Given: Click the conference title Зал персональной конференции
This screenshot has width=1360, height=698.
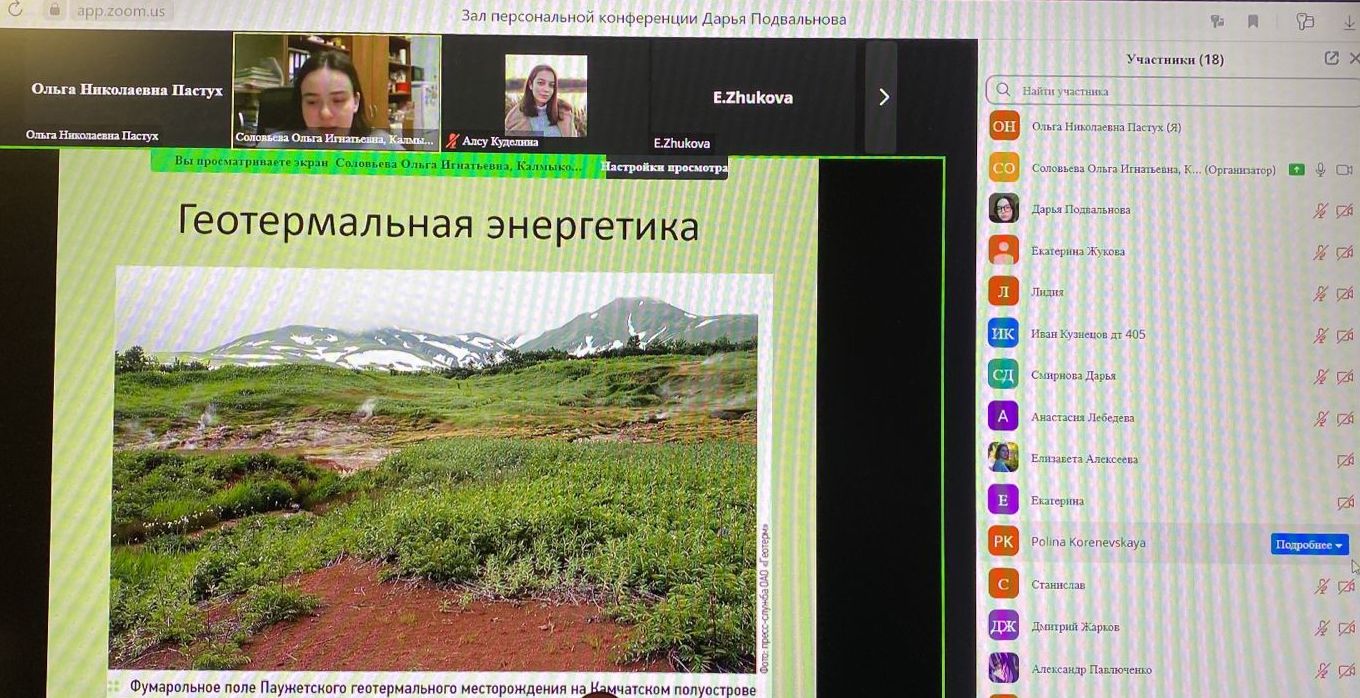Looking at the screenshot, I should click(653, 18).
